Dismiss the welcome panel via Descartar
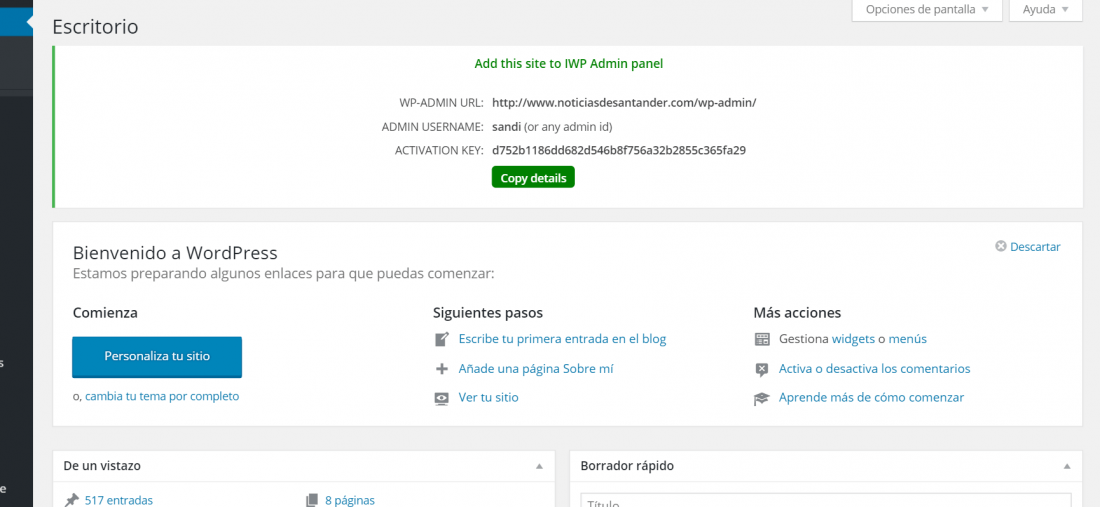 1028,247
